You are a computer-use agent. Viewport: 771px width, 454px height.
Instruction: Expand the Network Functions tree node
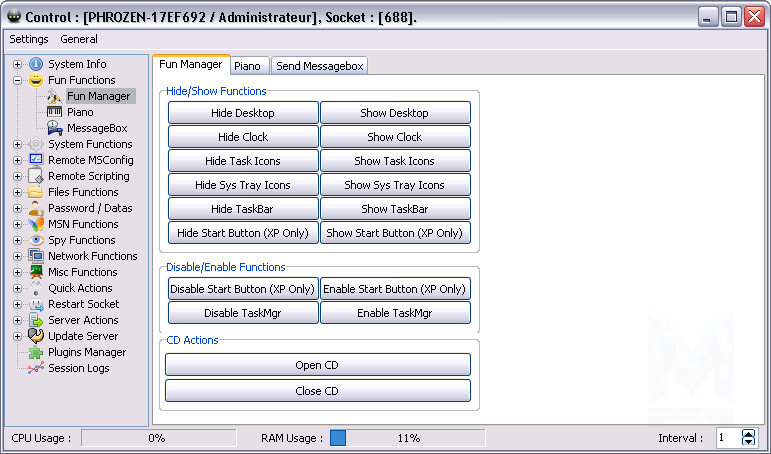[17, 256]
